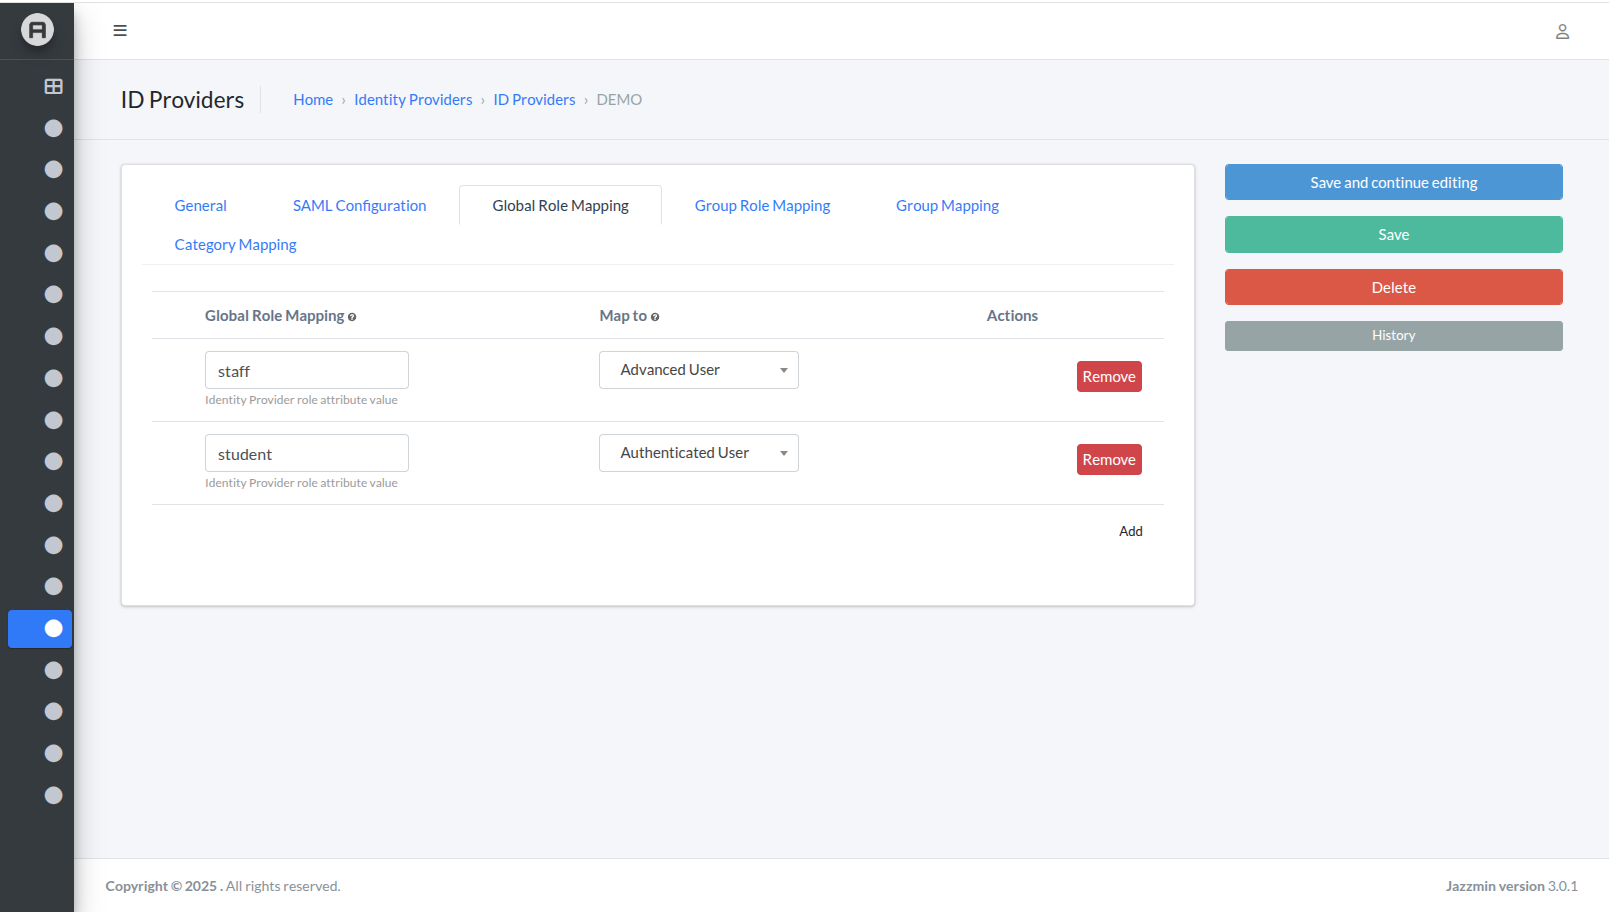
Task: Open the dashboard grid icon atop the sidebar
Action: 52,86
